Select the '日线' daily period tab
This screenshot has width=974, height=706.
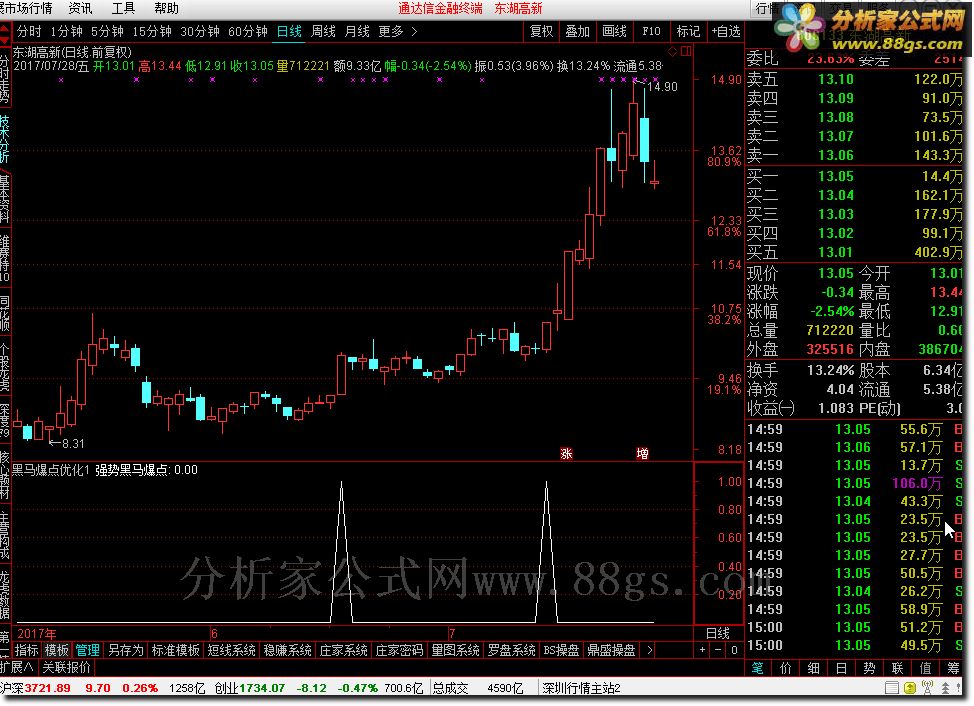tap(289, 31)
